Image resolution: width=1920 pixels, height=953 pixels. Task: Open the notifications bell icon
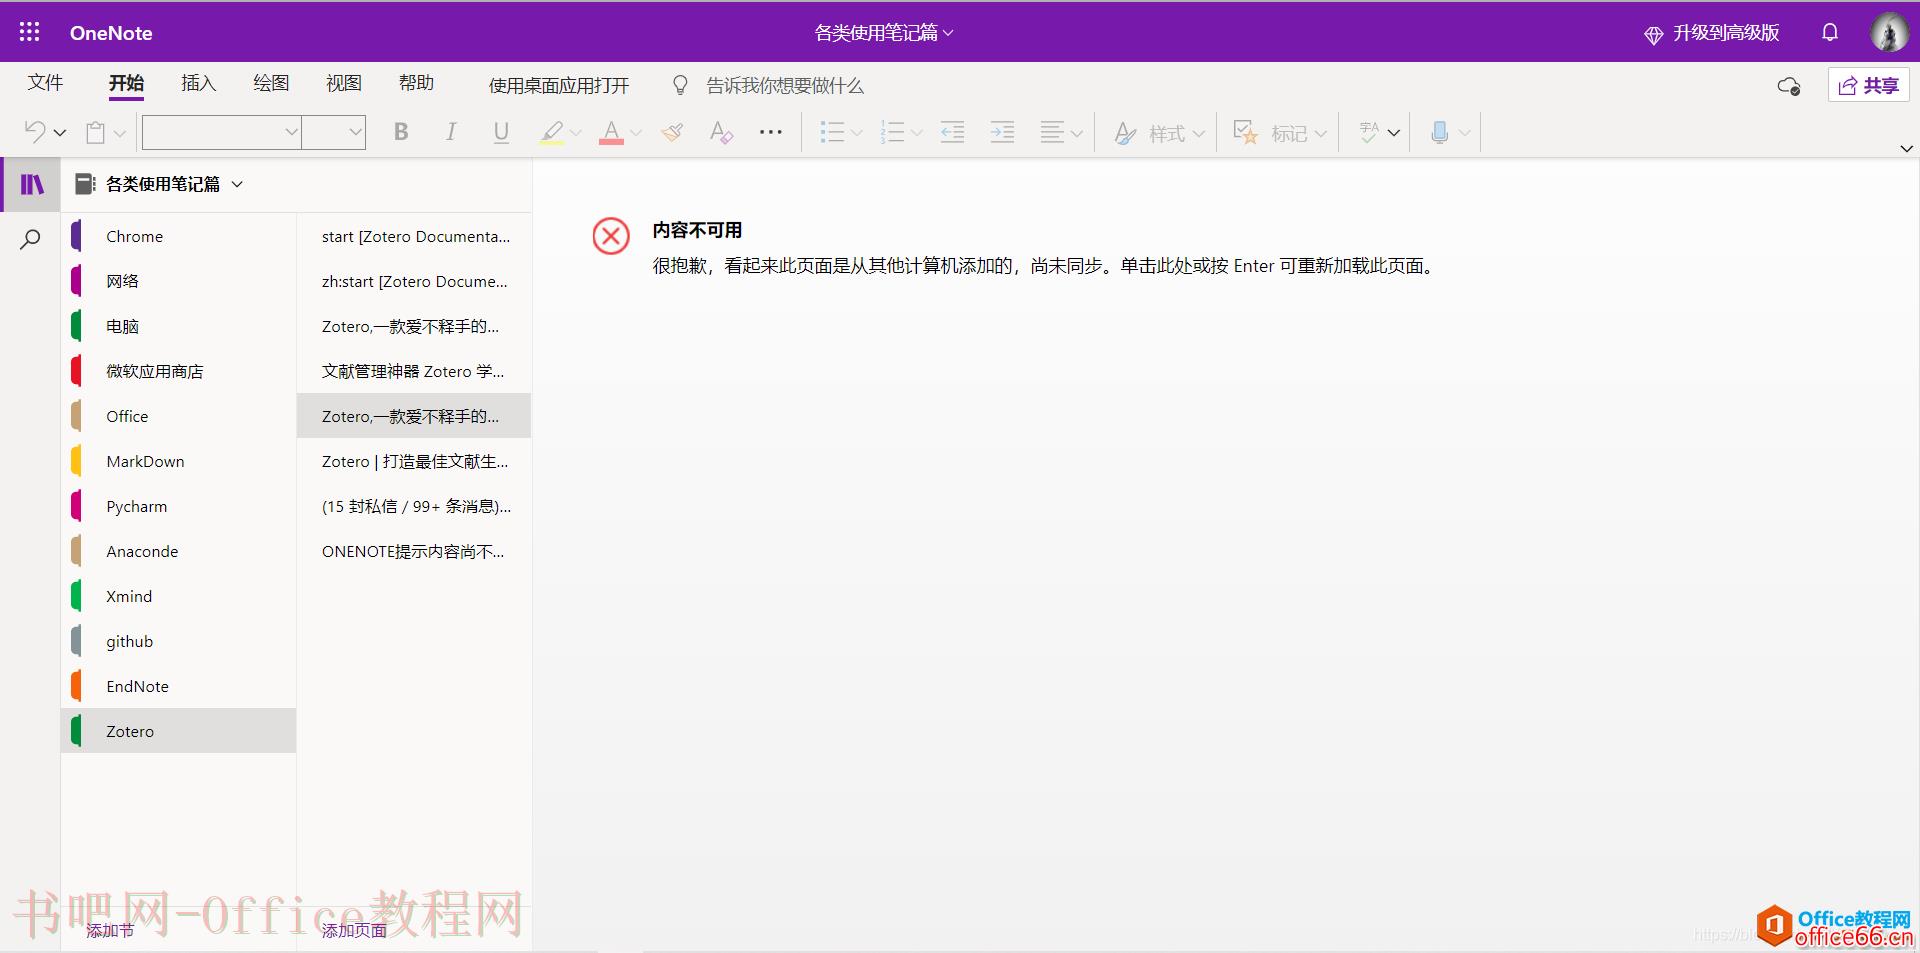[x=1830, y=33]
